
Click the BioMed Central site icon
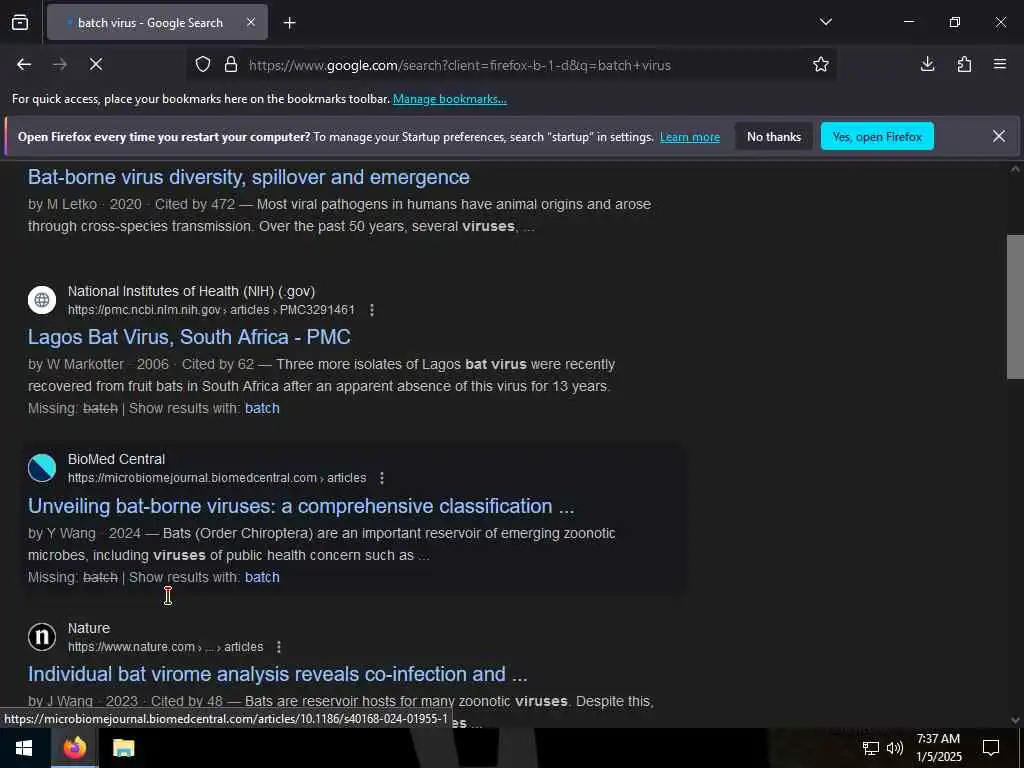[42, 468]
